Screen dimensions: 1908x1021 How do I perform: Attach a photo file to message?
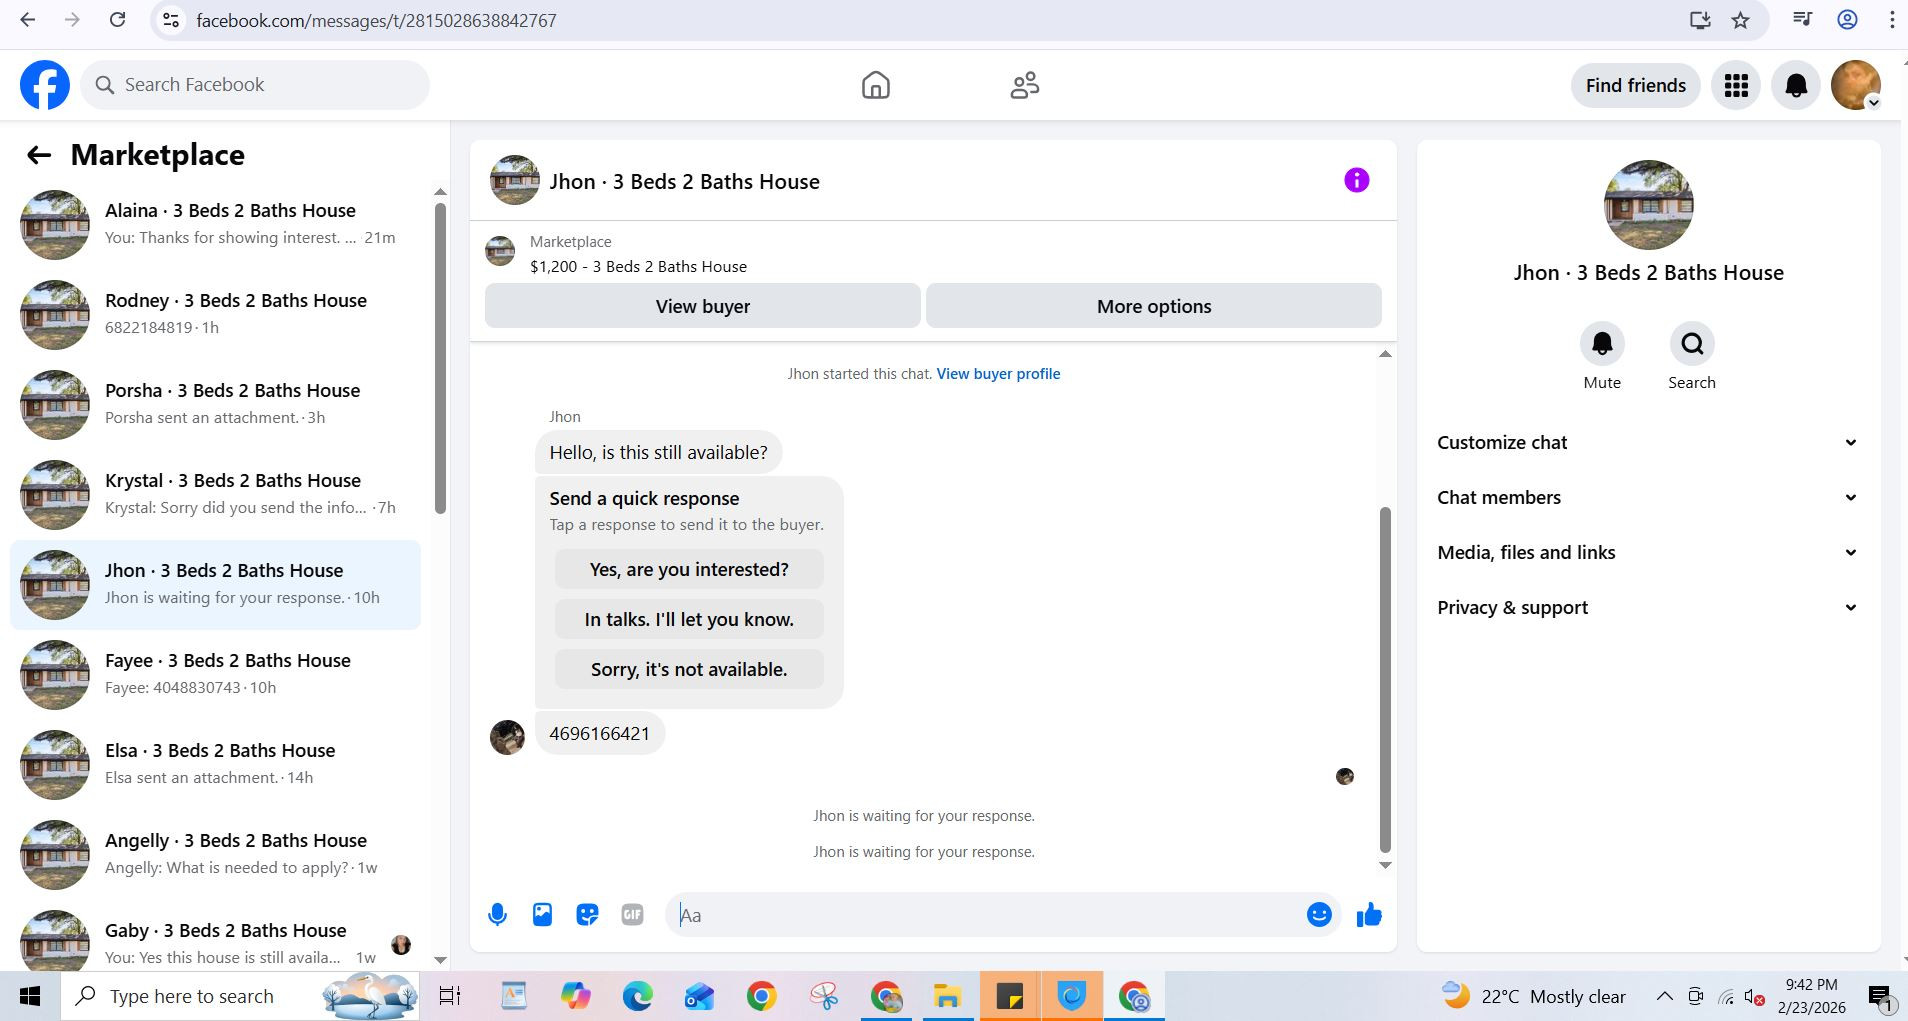(542, 914)
